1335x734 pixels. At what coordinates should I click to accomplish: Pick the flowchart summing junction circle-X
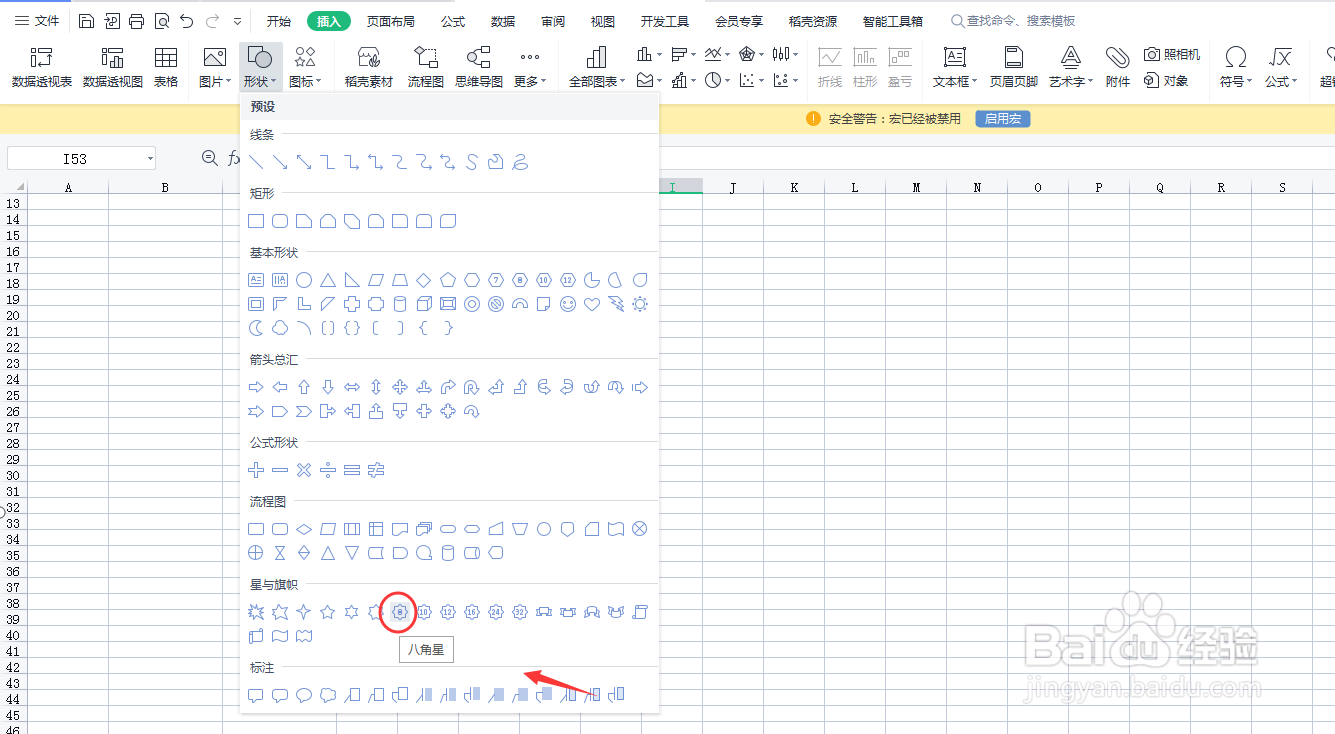click(640, 529)
